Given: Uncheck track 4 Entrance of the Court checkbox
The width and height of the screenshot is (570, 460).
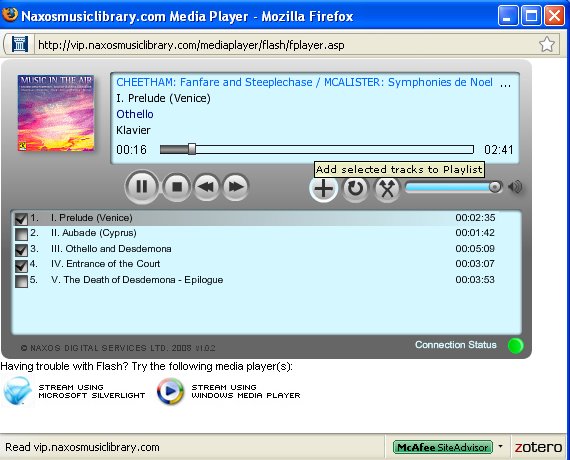Looking at the screenshot, I should click(21, 265).
